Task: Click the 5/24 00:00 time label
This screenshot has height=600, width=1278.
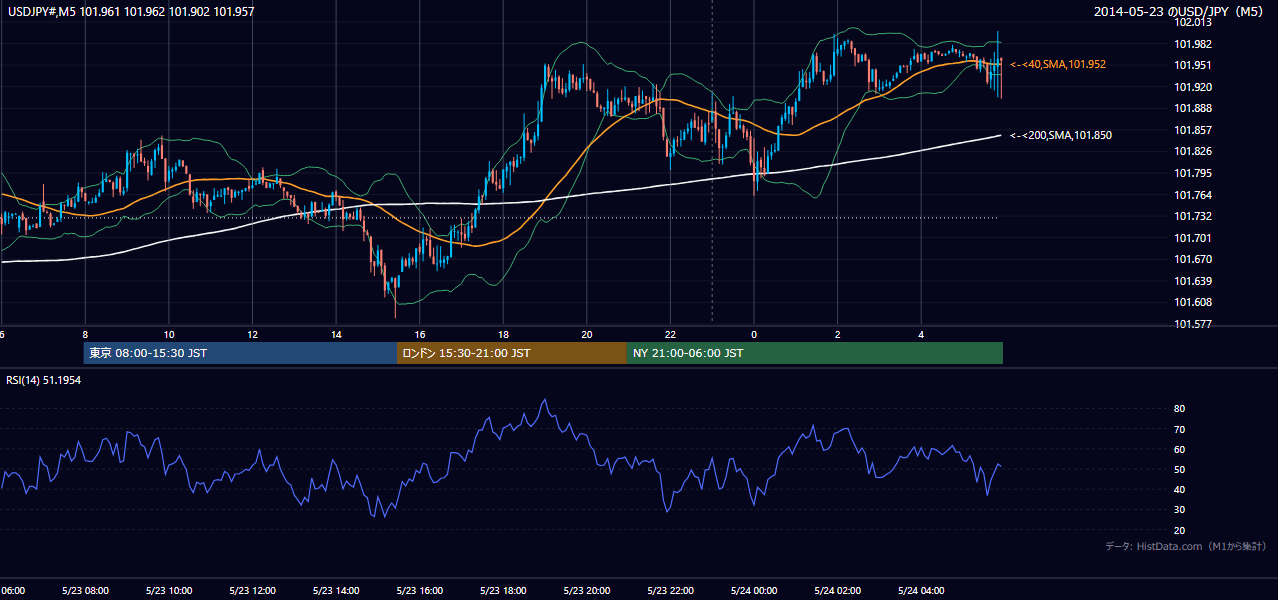Action: [x=753, y=591]
